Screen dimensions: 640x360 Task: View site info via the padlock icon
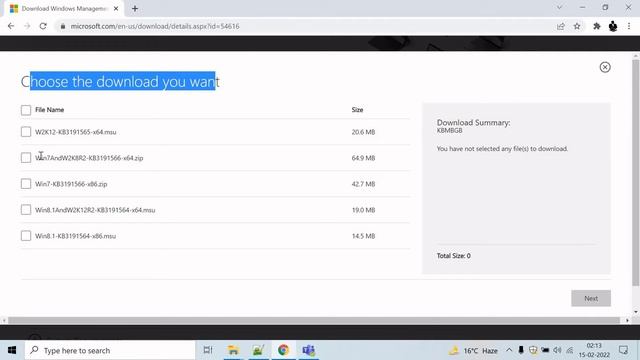click(x=62, y=26)
